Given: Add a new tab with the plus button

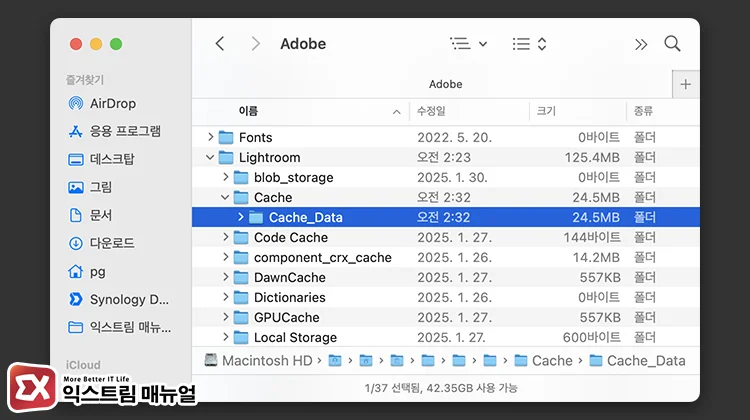Looking at the screenshot, I should [685, 84].
